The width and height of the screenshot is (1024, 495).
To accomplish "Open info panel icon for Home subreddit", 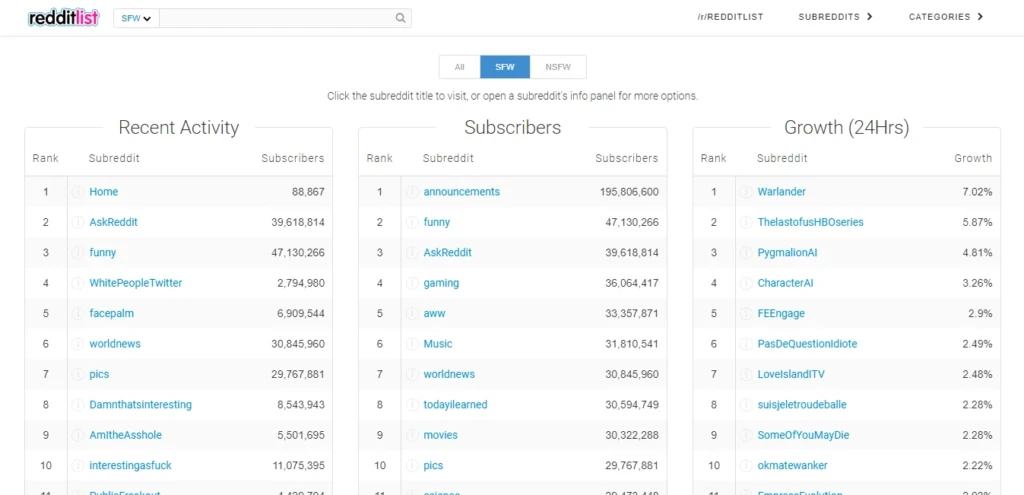I will pyautogui.click(x=78, y=192).
